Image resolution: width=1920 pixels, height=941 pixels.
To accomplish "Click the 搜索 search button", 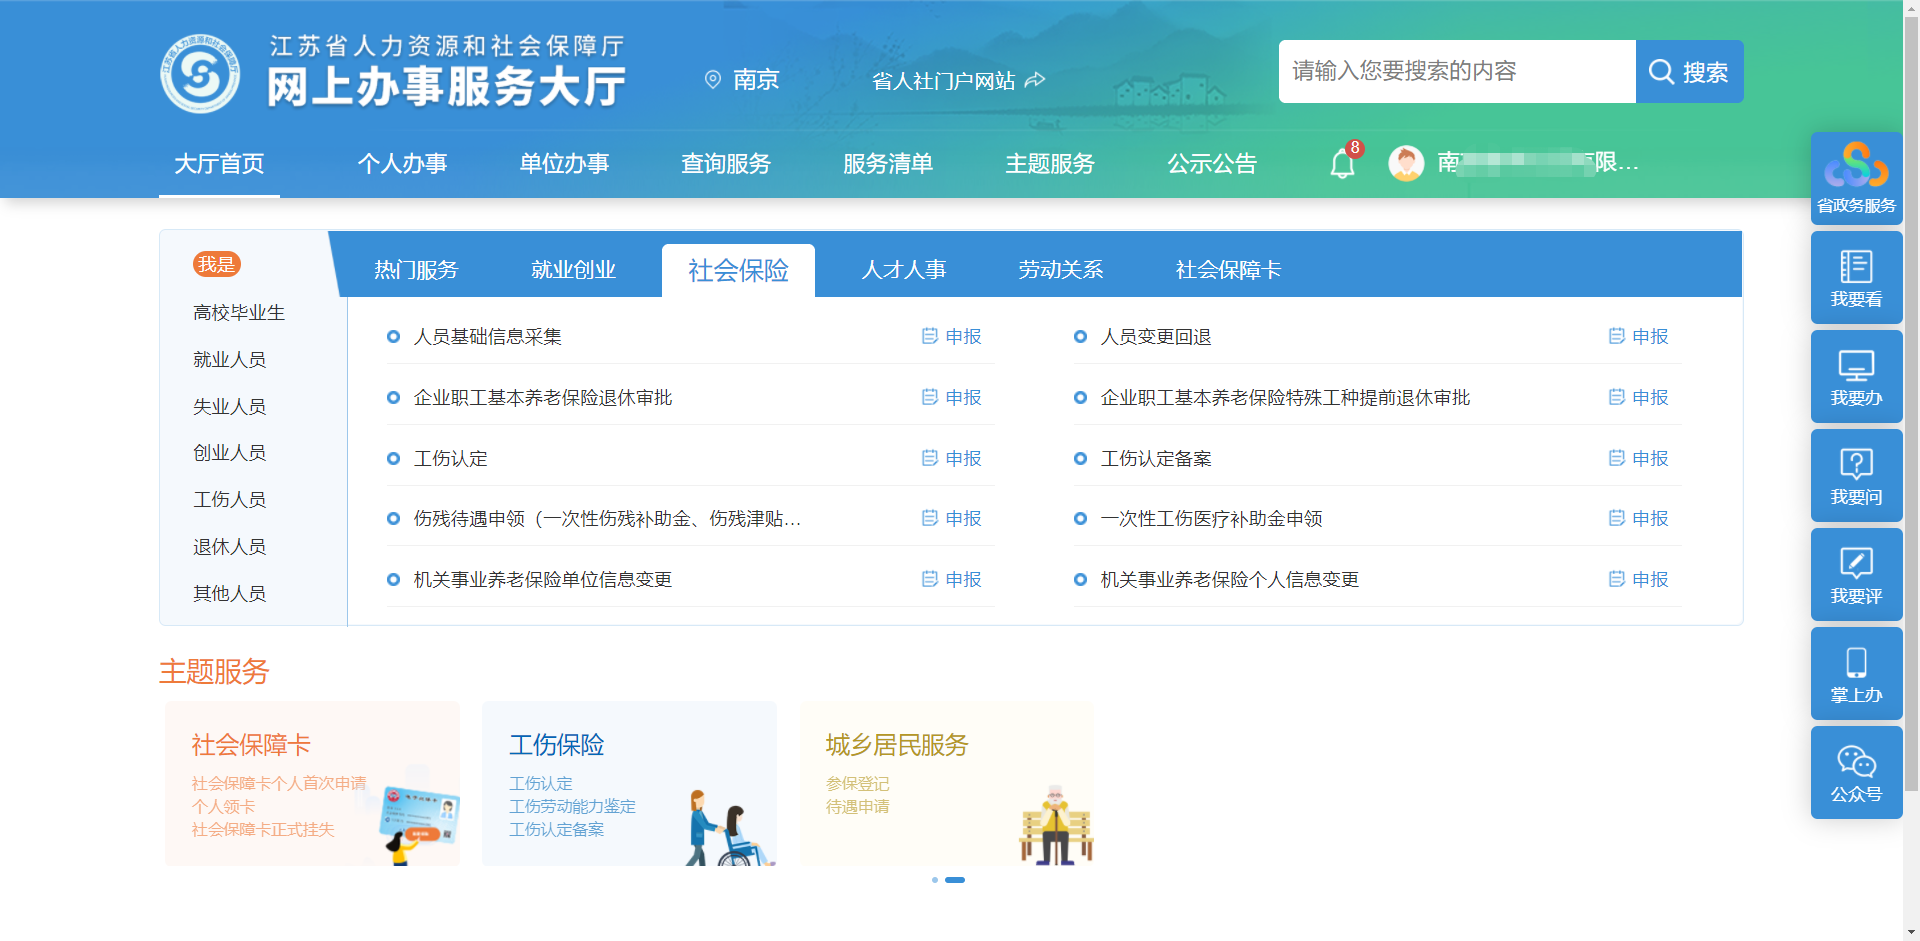I will coord(1689,72).
